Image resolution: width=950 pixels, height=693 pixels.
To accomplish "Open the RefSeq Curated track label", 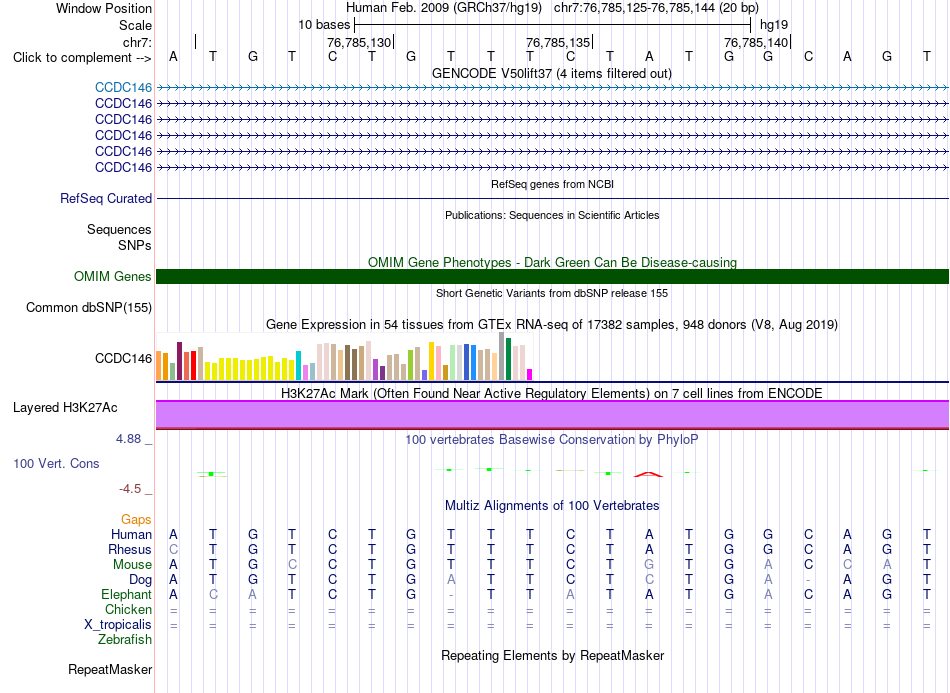I will coord(106,198).
